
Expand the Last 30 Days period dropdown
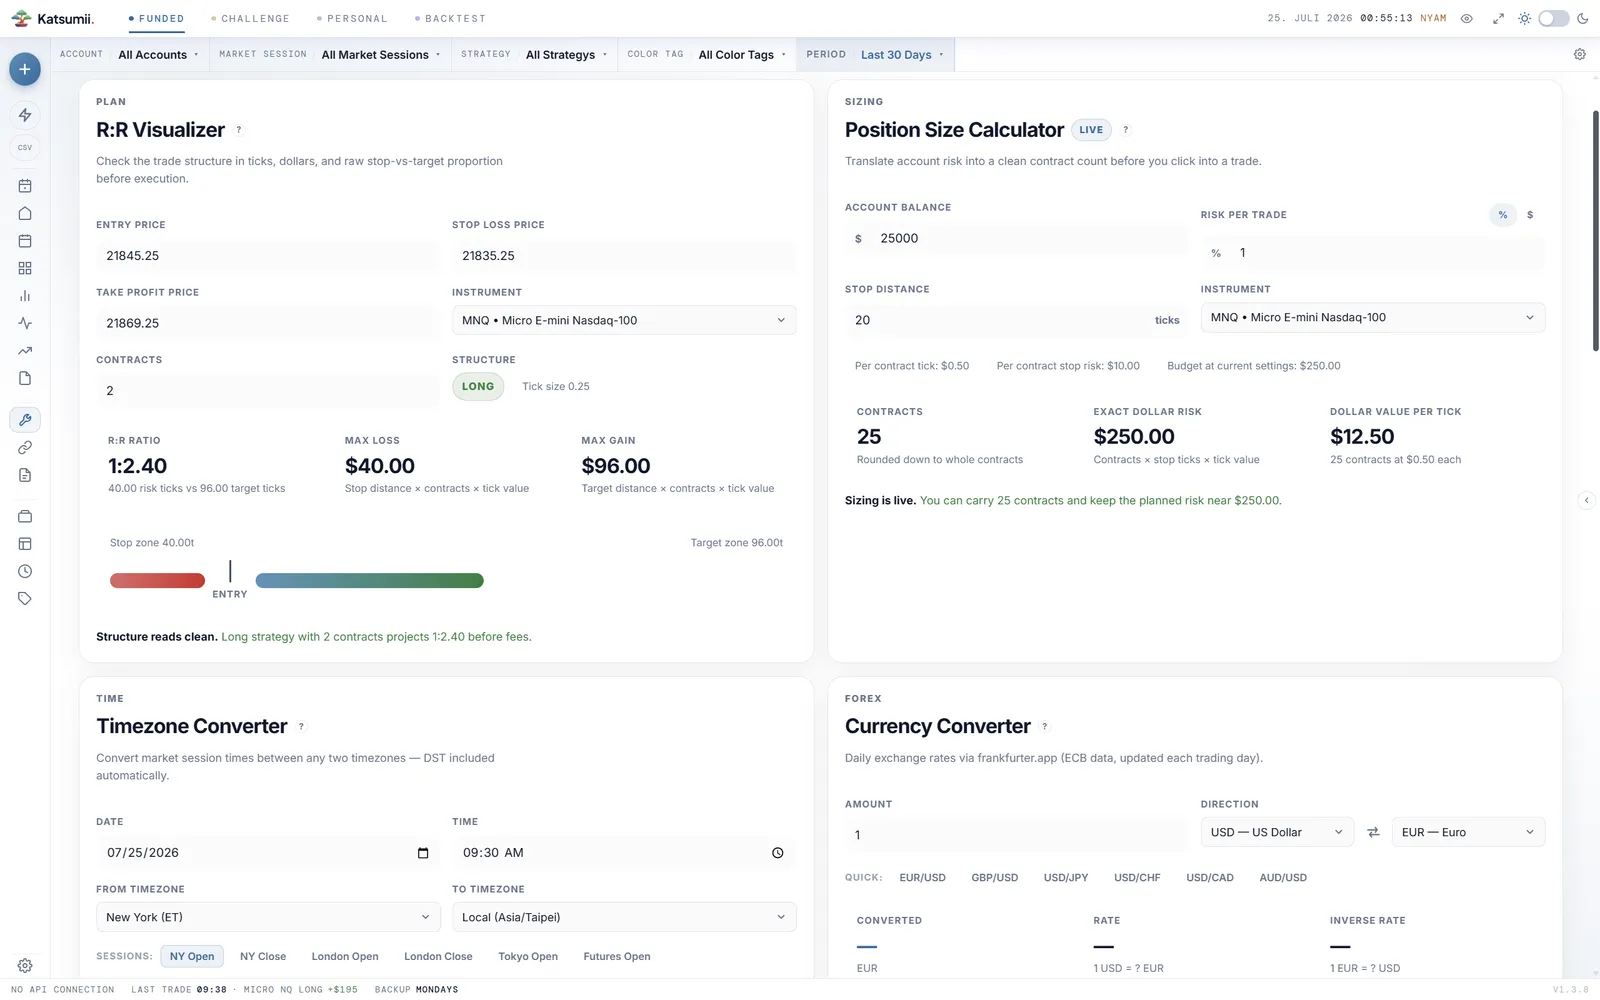(902, 54)
